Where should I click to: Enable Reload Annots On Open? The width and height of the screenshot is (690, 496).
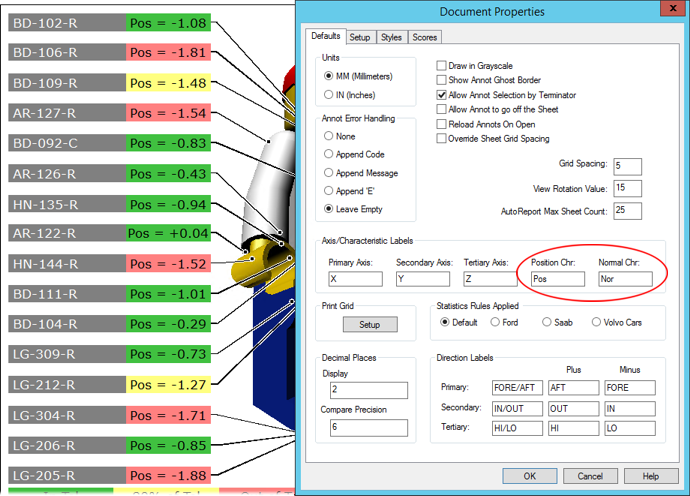[442, 124]
